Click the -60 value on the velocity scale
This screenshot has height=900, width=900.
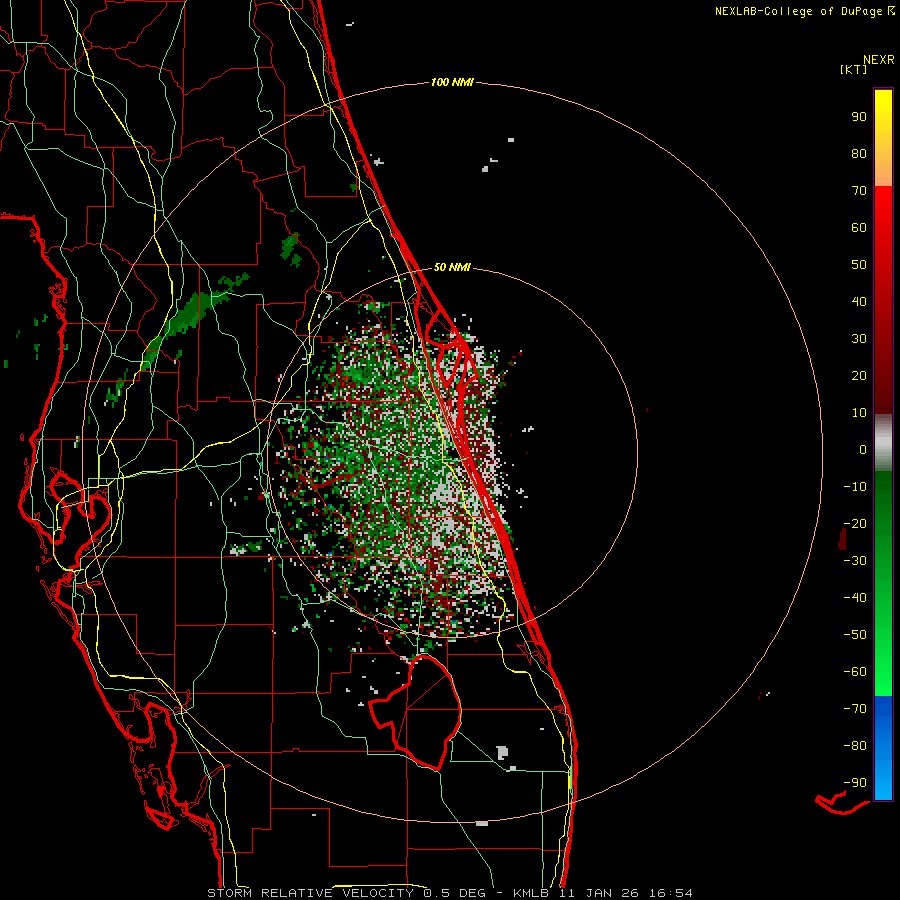click(855, 672)
